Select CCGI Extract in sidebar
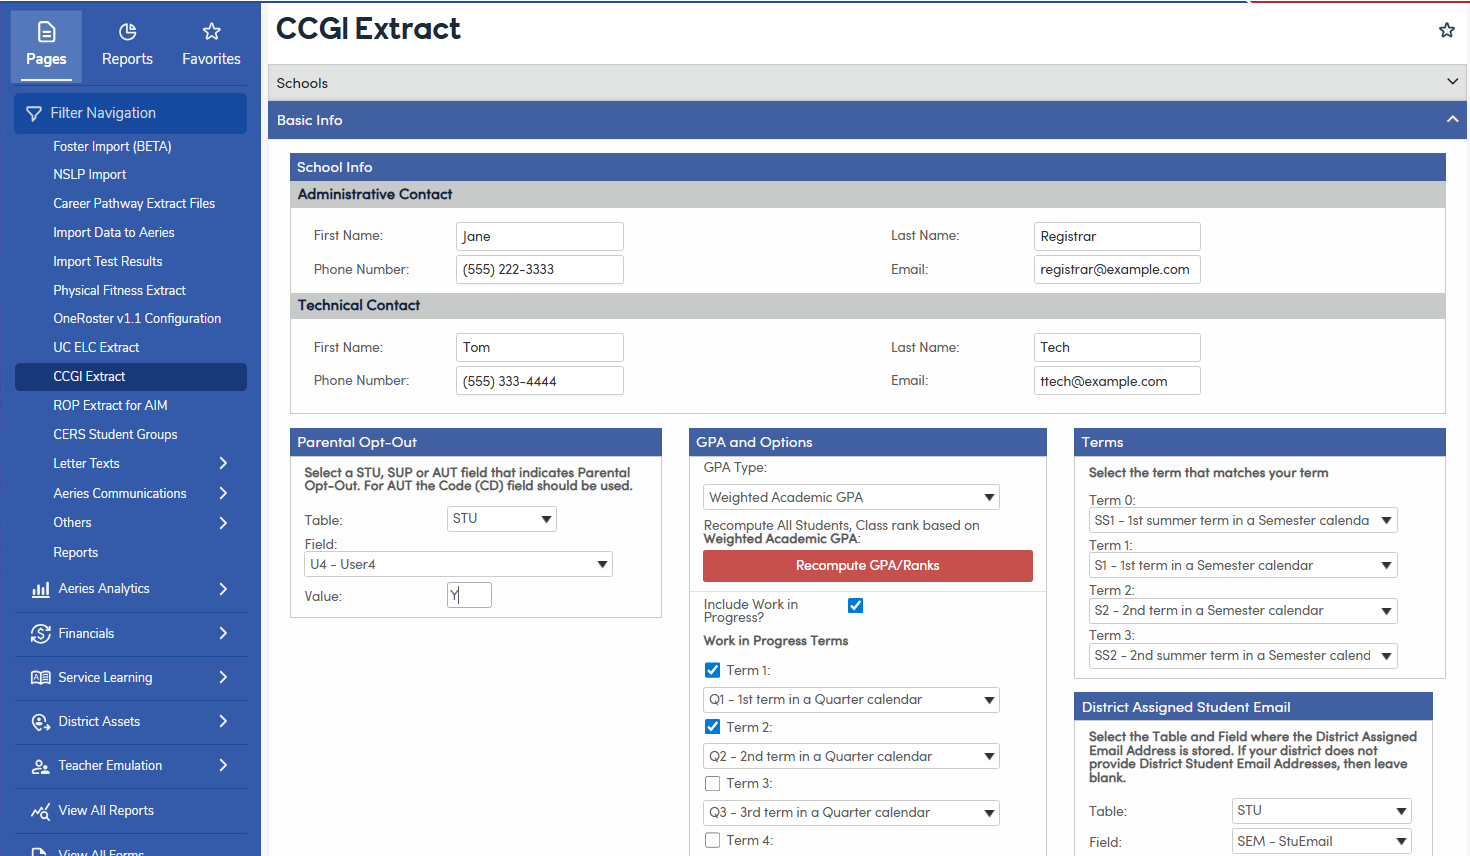 pos(131,377)
